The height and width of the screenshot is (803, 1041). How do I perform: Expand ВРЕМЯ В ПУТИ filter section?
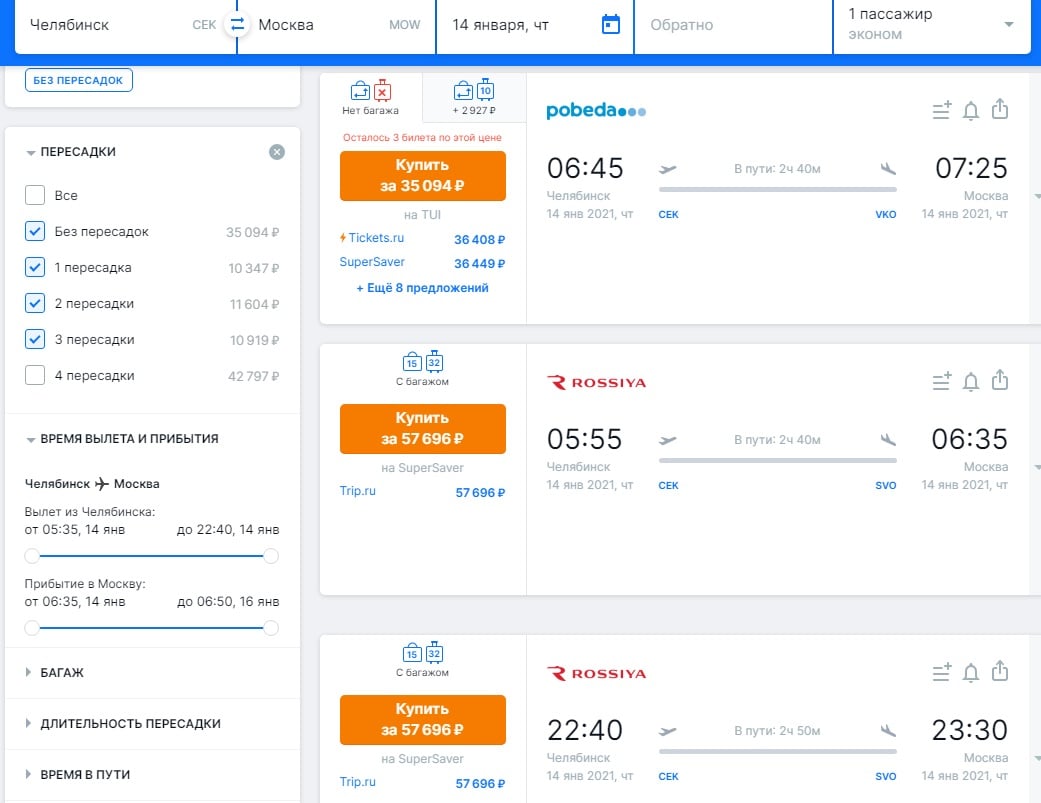coord(78,774)
